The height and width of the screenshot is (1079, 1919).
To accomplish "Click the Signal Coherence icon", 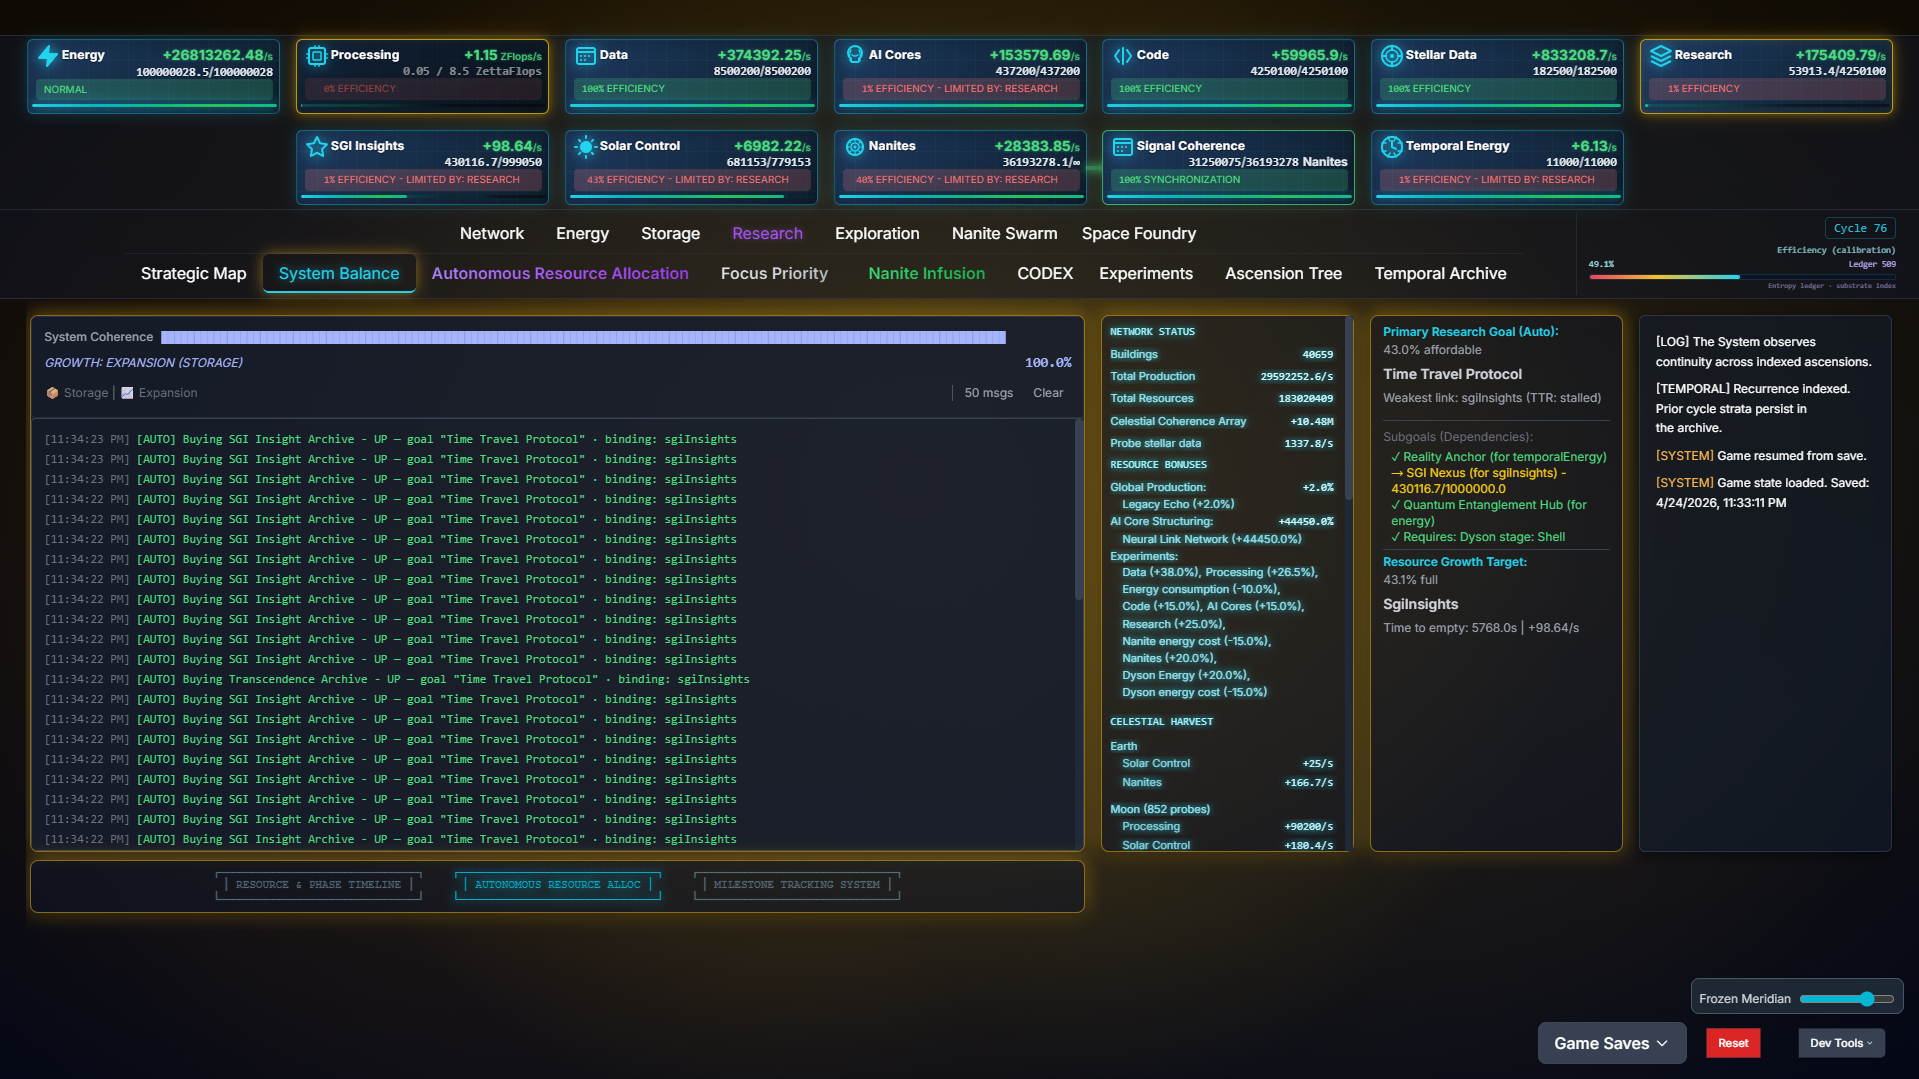I will [1123, 147].
